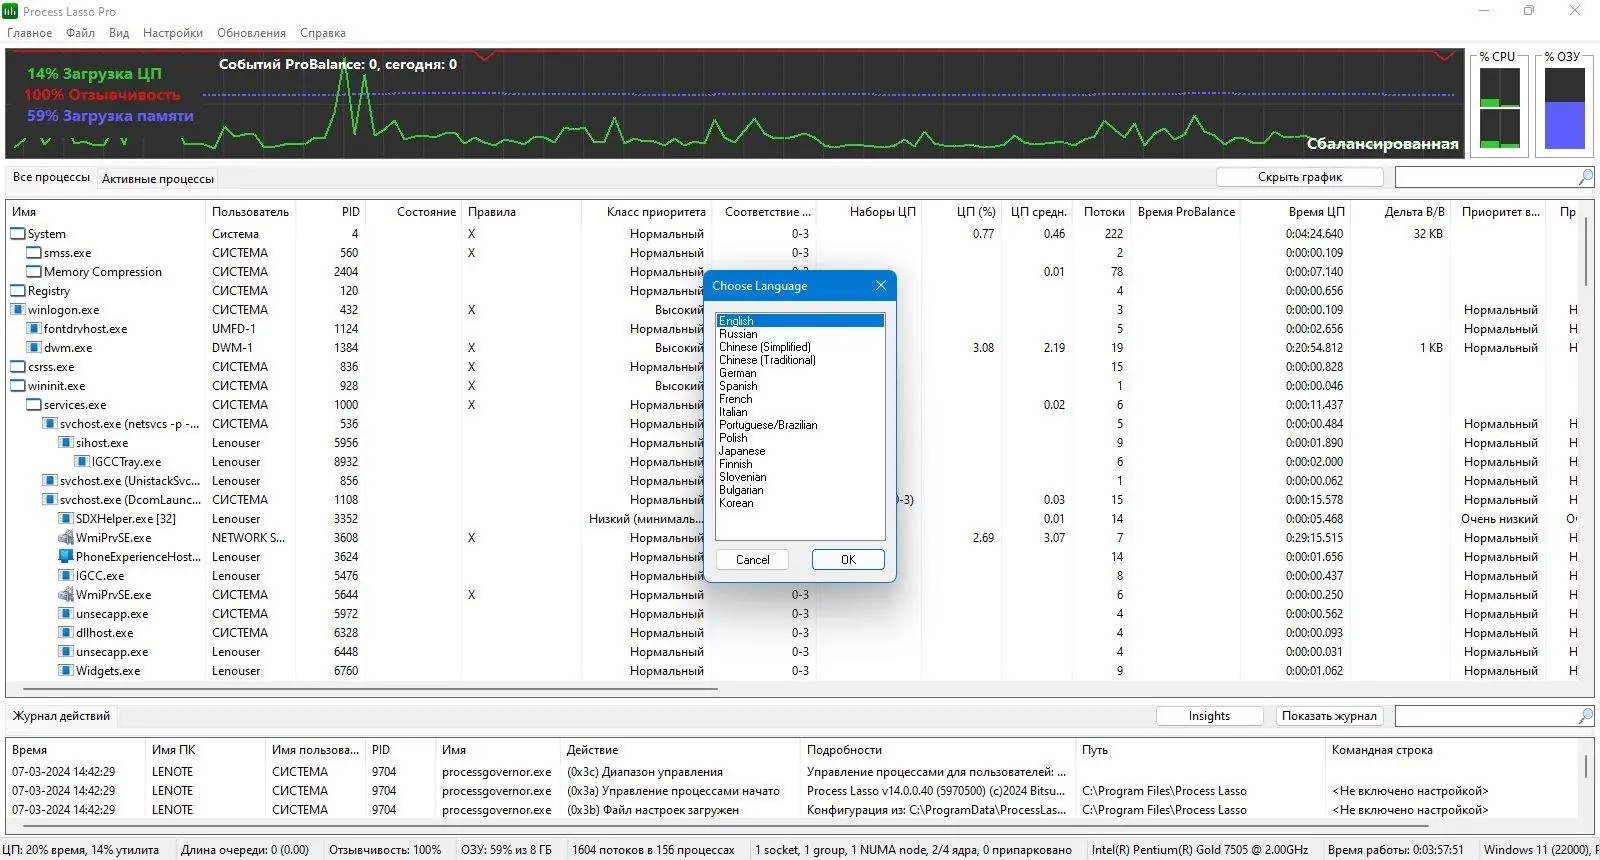Click the smss.exe process icon
Screen dimensions: 1600x860
click(x=34, y=253)
